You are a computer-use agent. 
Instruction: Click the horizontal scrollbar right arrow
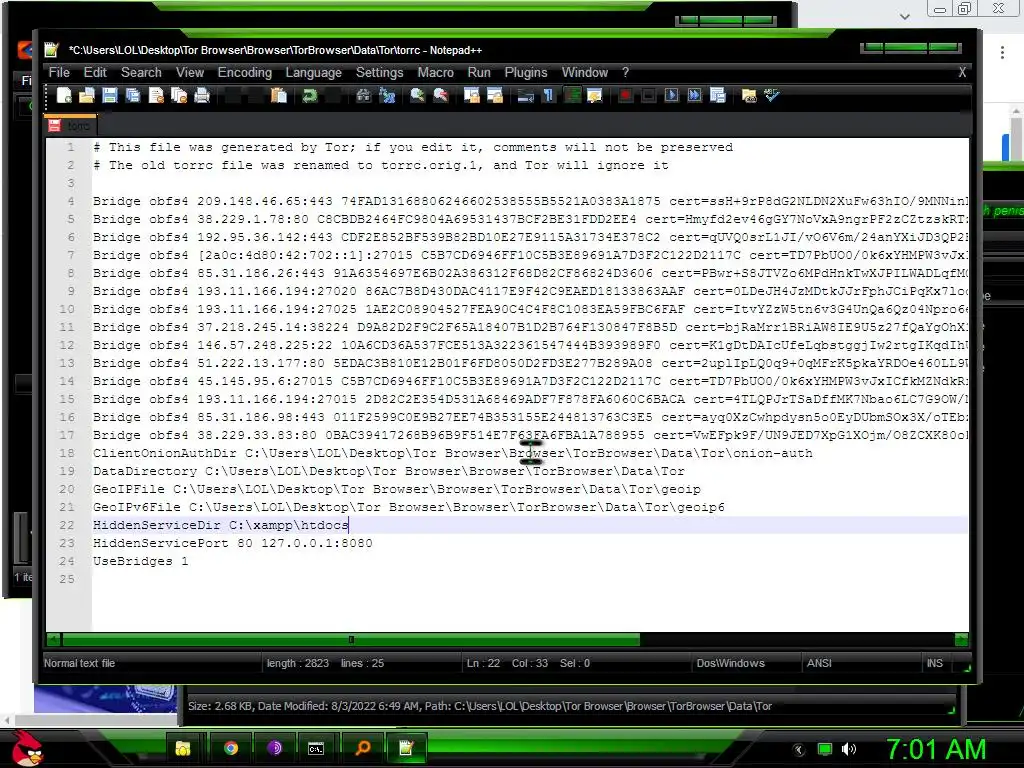pos(961,639)
